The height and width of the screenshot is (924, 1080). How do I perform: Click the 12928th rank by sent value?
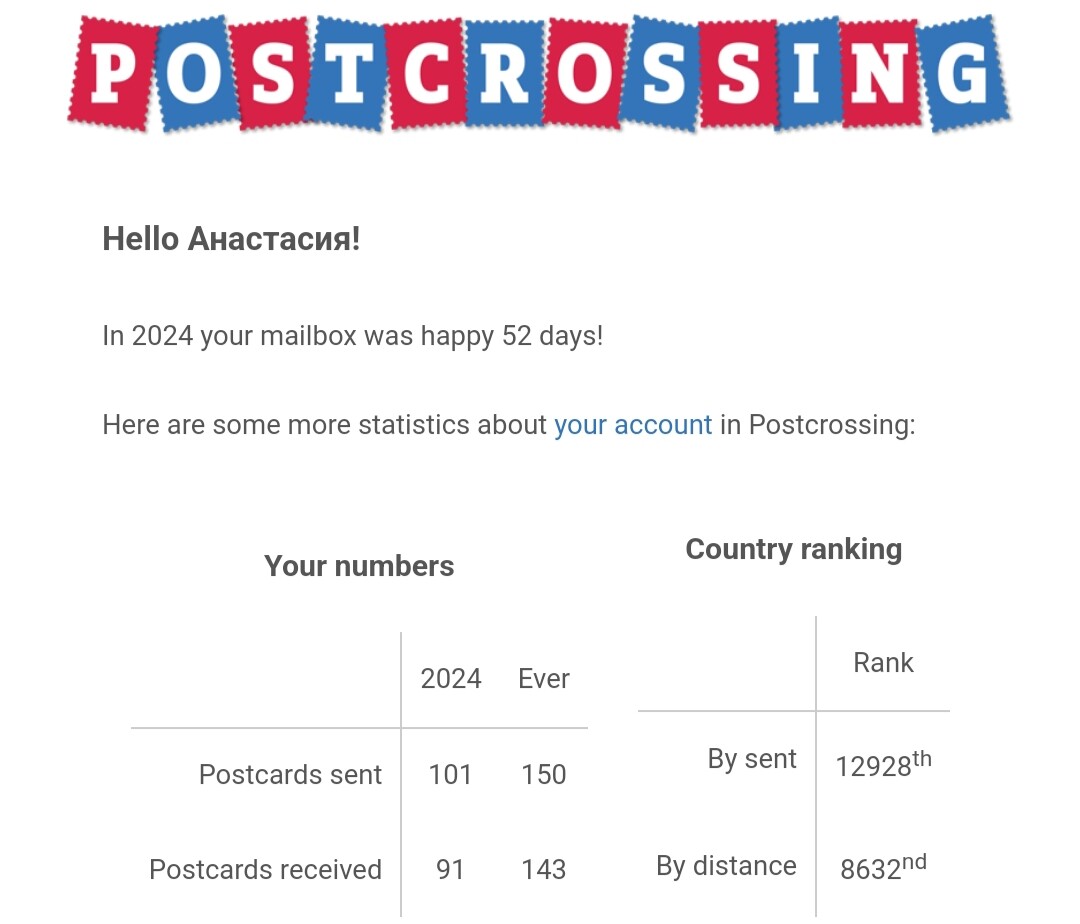[883, 764]
